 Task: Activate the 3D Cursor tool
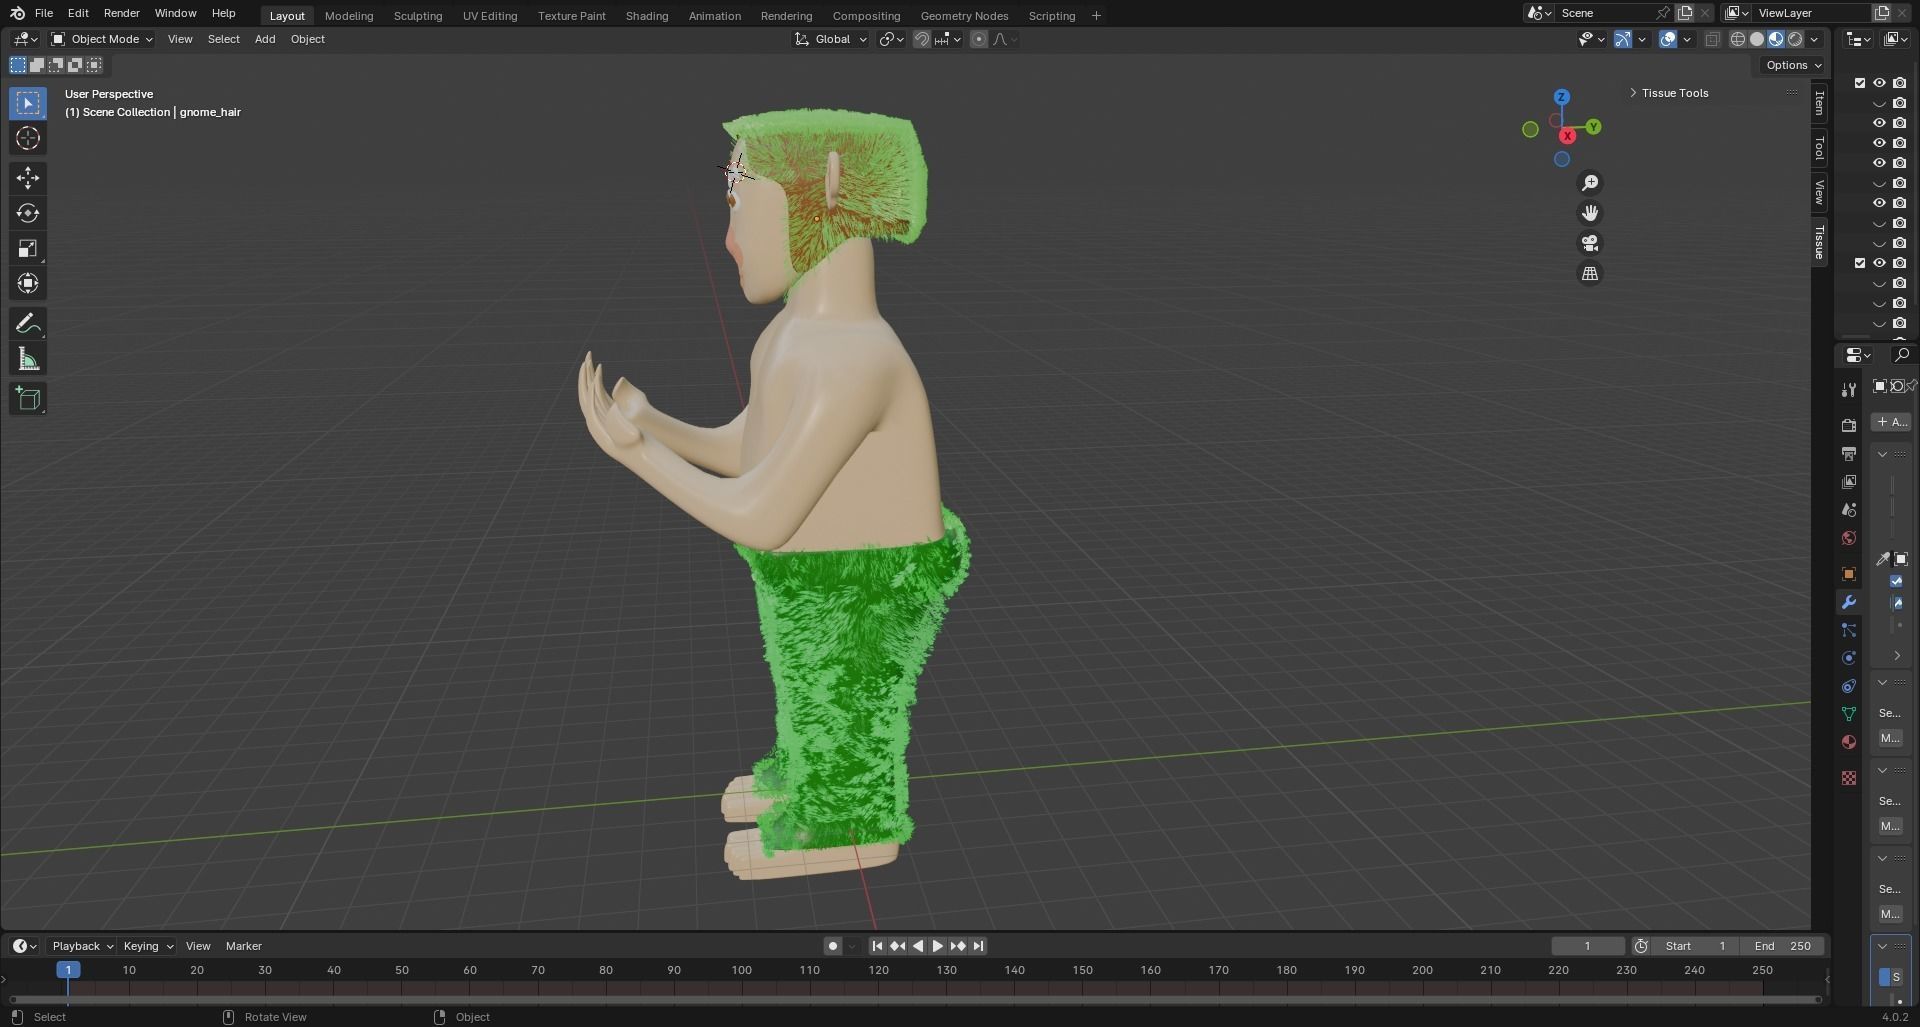point(28,138)
